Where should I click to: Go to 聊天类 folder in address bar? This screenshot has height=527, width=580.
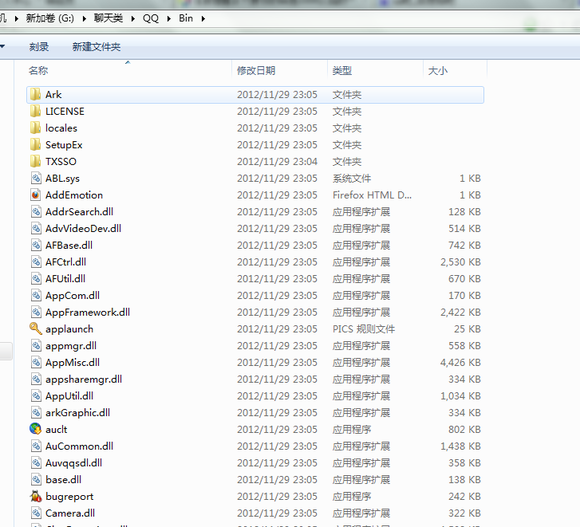[x=108, y=18]
